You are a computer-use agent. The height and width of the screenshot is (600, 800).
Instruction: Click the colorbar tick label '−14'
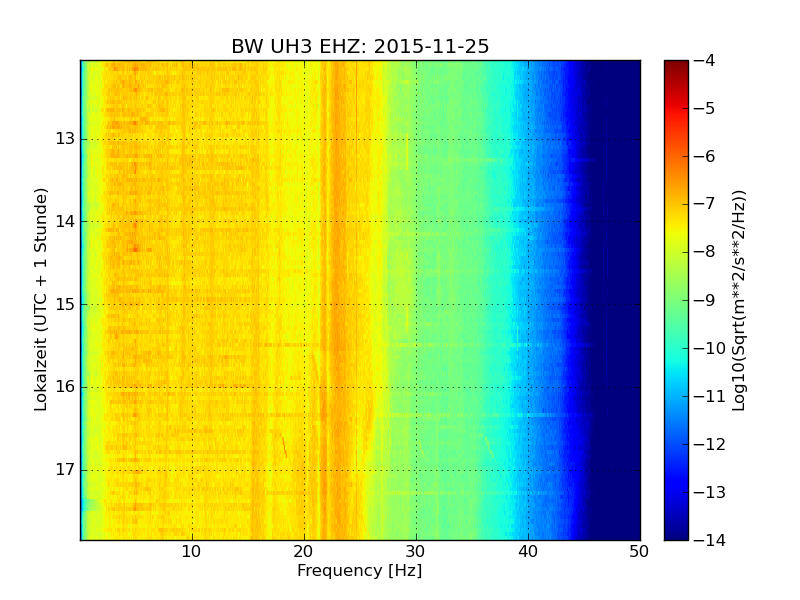pos(710,540)
